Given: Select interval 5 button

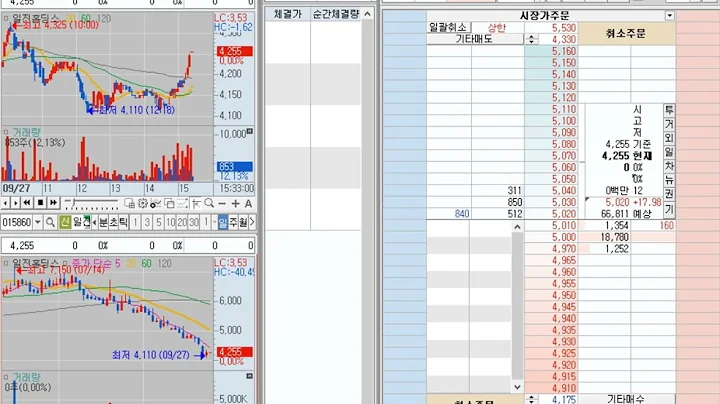Looking at the screenshot, I should [x=159, y=223].
